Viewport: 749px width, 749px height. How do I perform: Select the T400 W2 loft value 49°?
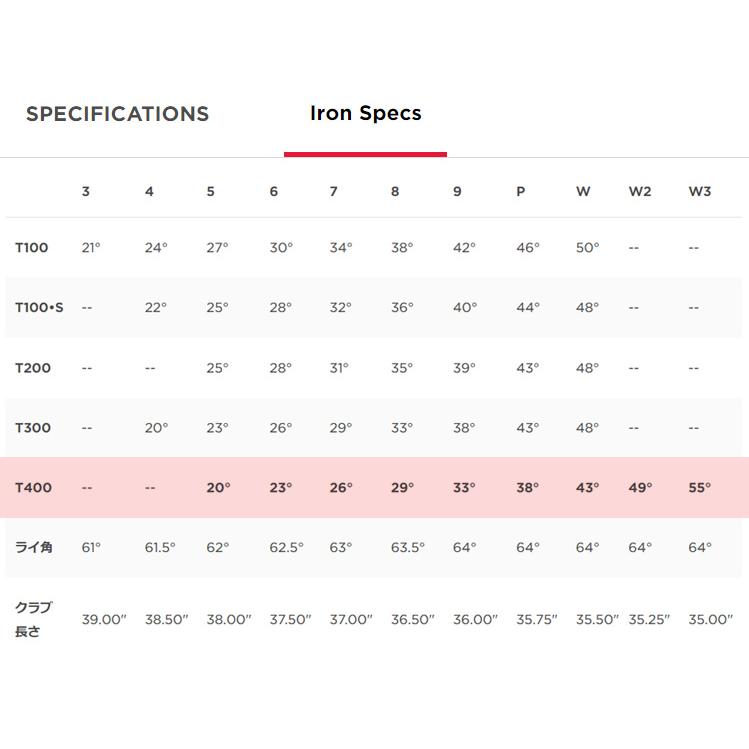click(640, 488)
